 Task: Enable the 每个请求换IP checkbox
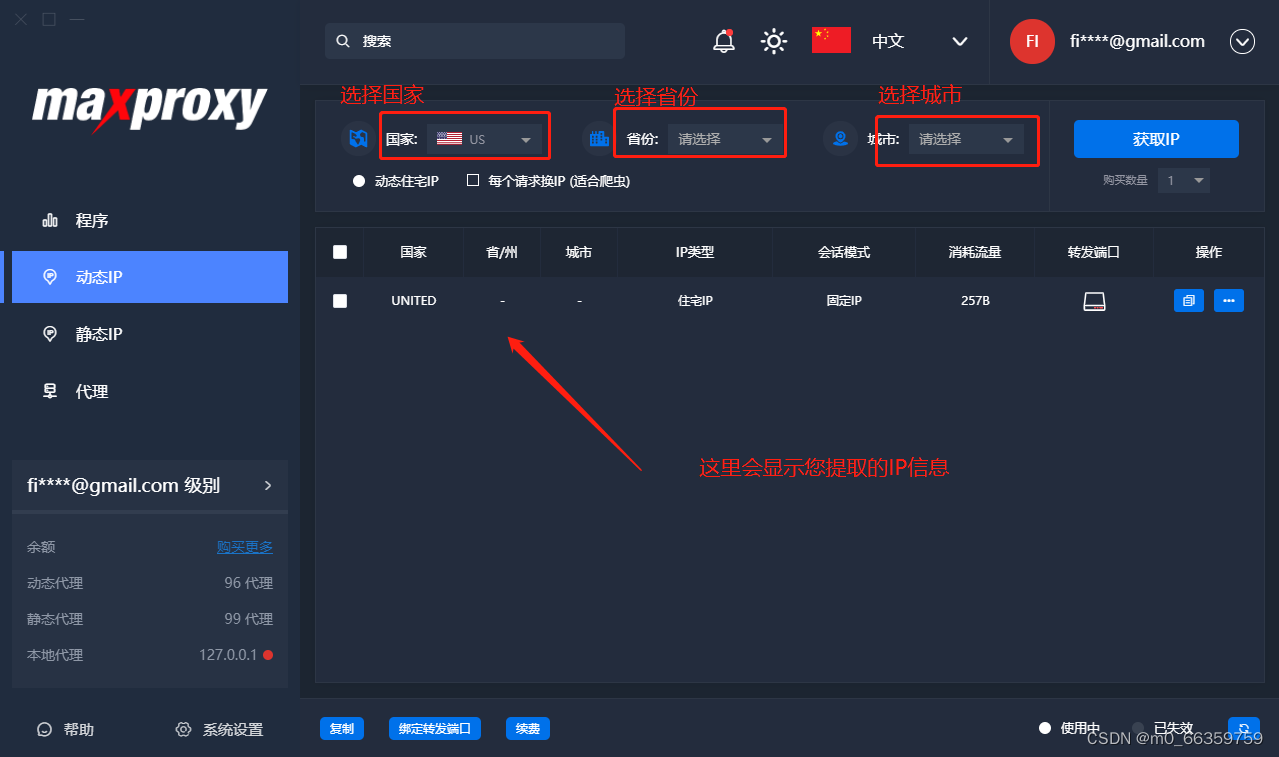473,180
